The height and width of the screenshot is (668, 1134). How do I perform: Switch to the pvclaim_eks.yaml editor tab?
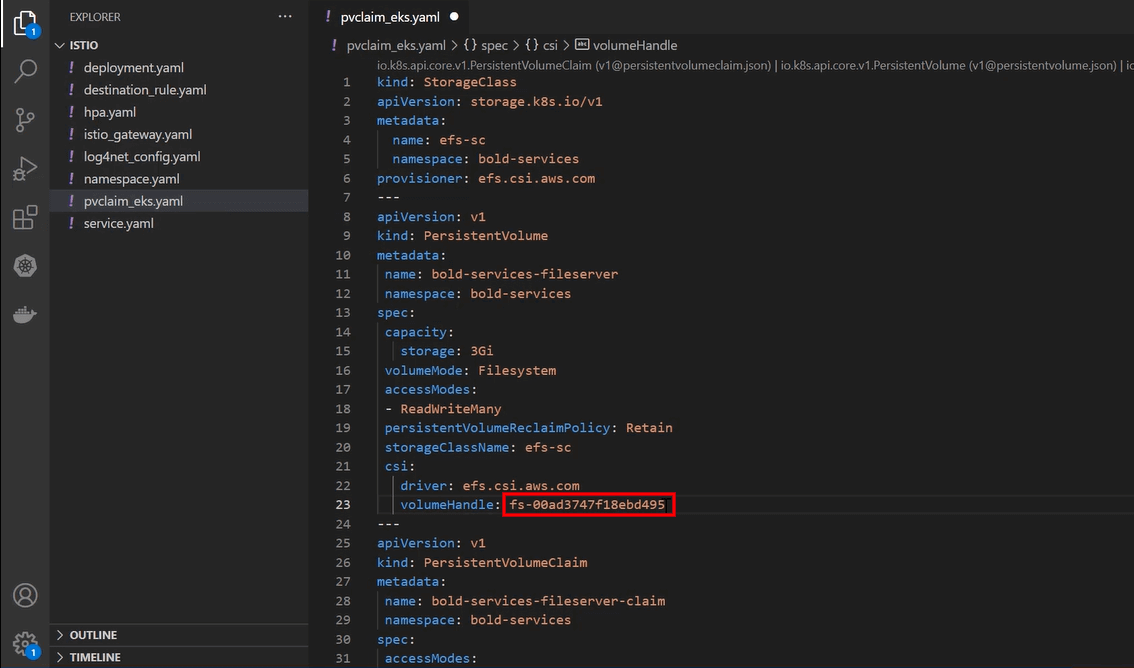pos(390,16)
